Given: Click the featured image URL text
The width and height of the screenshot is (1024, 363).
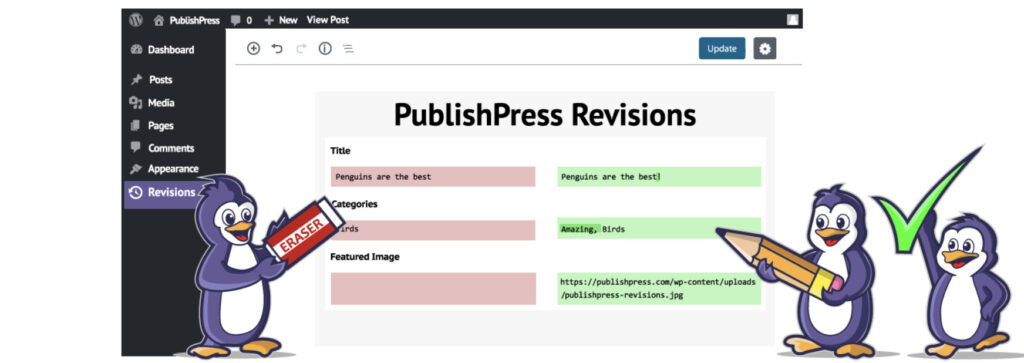Looking at the screenshot, I should (658, 289).
